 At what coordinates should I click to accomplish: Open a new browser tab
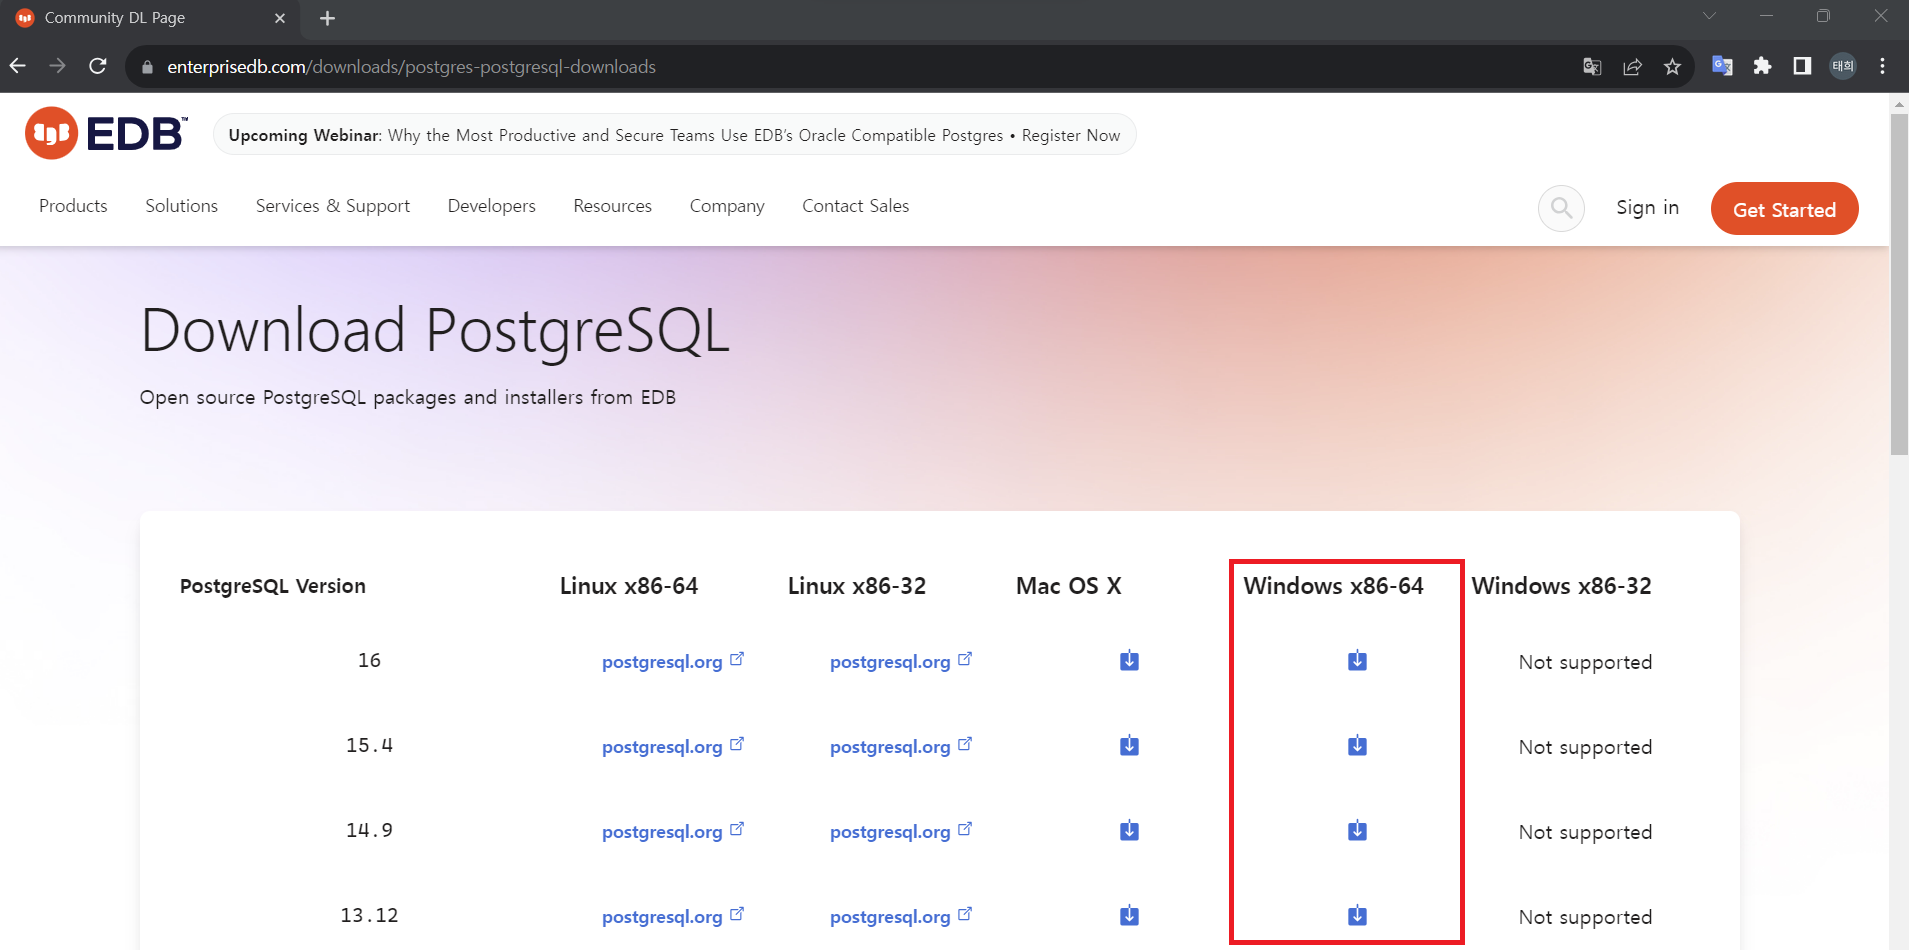pyautogui.click(x=327, y=18)
